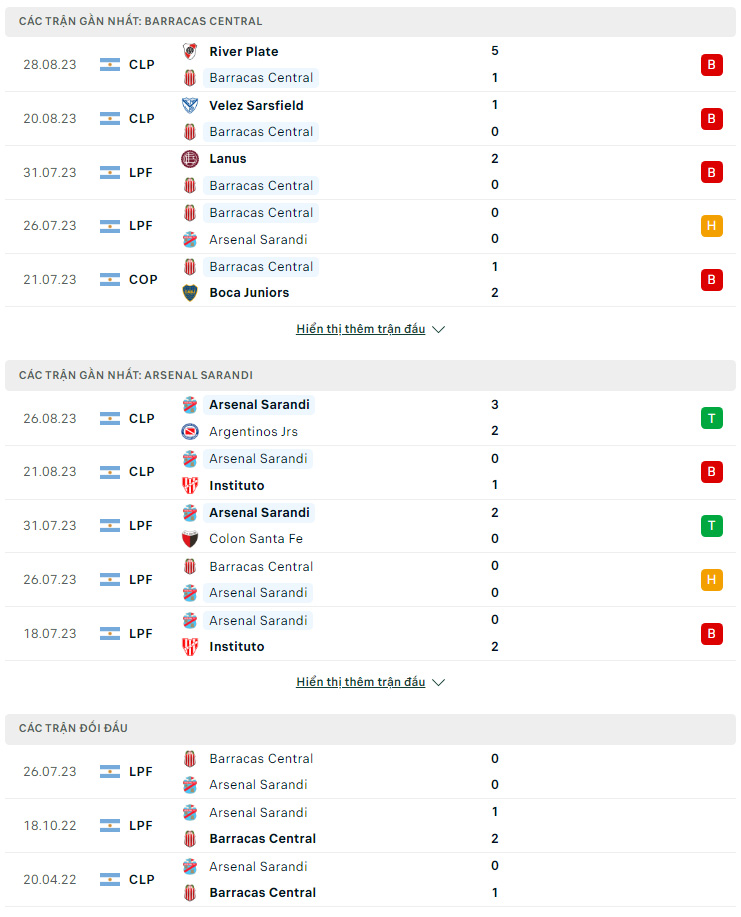Click red B badge for River Plate match
This screenshot has width=741, height=917.
tap(712, 65)
